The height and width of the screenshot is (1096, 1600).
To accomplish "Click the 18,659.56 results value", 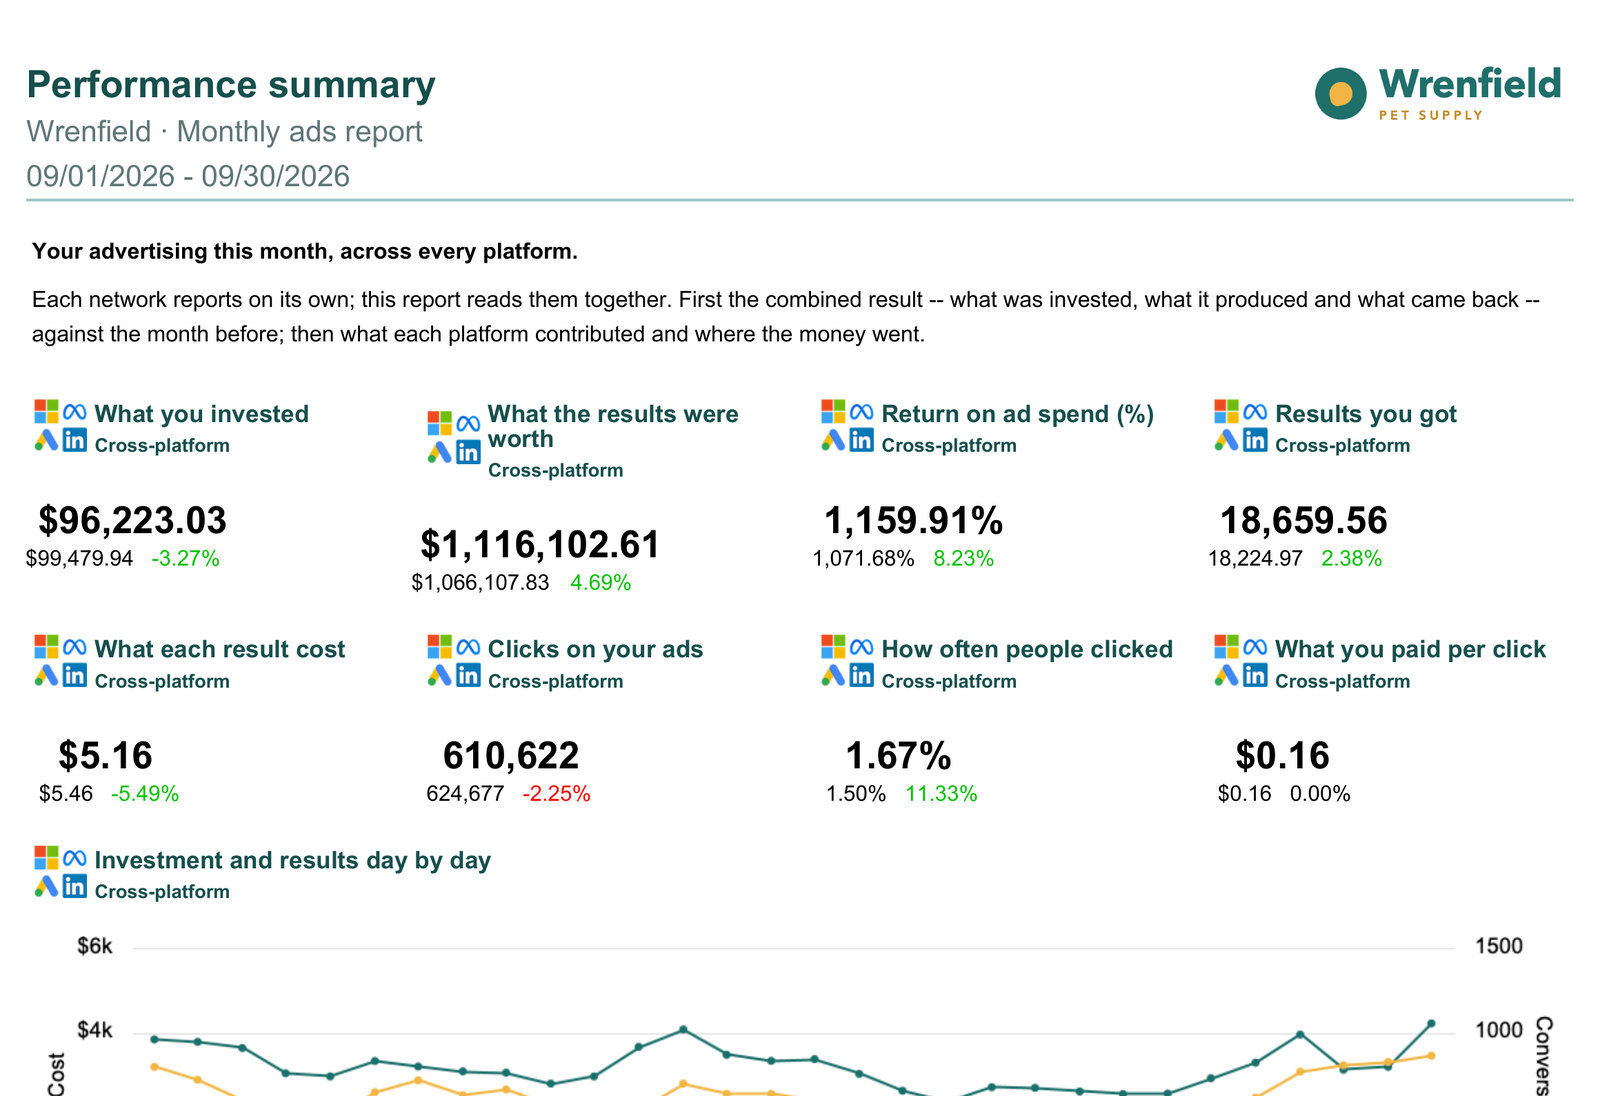I will [x=1304, y=520].
